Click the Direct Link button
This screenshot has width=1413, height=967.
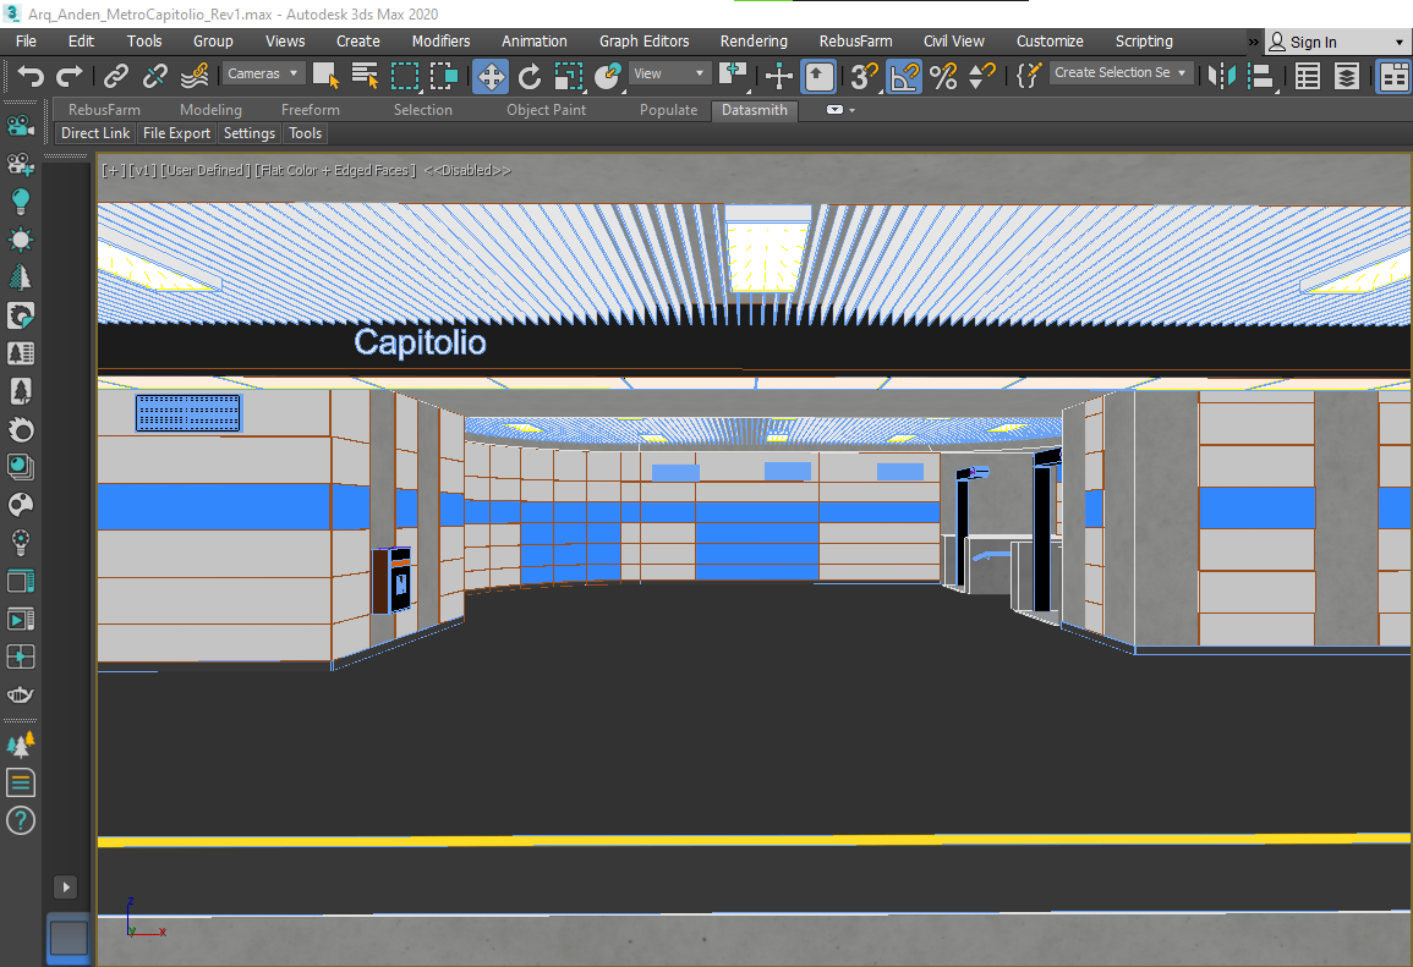[95, 133]
